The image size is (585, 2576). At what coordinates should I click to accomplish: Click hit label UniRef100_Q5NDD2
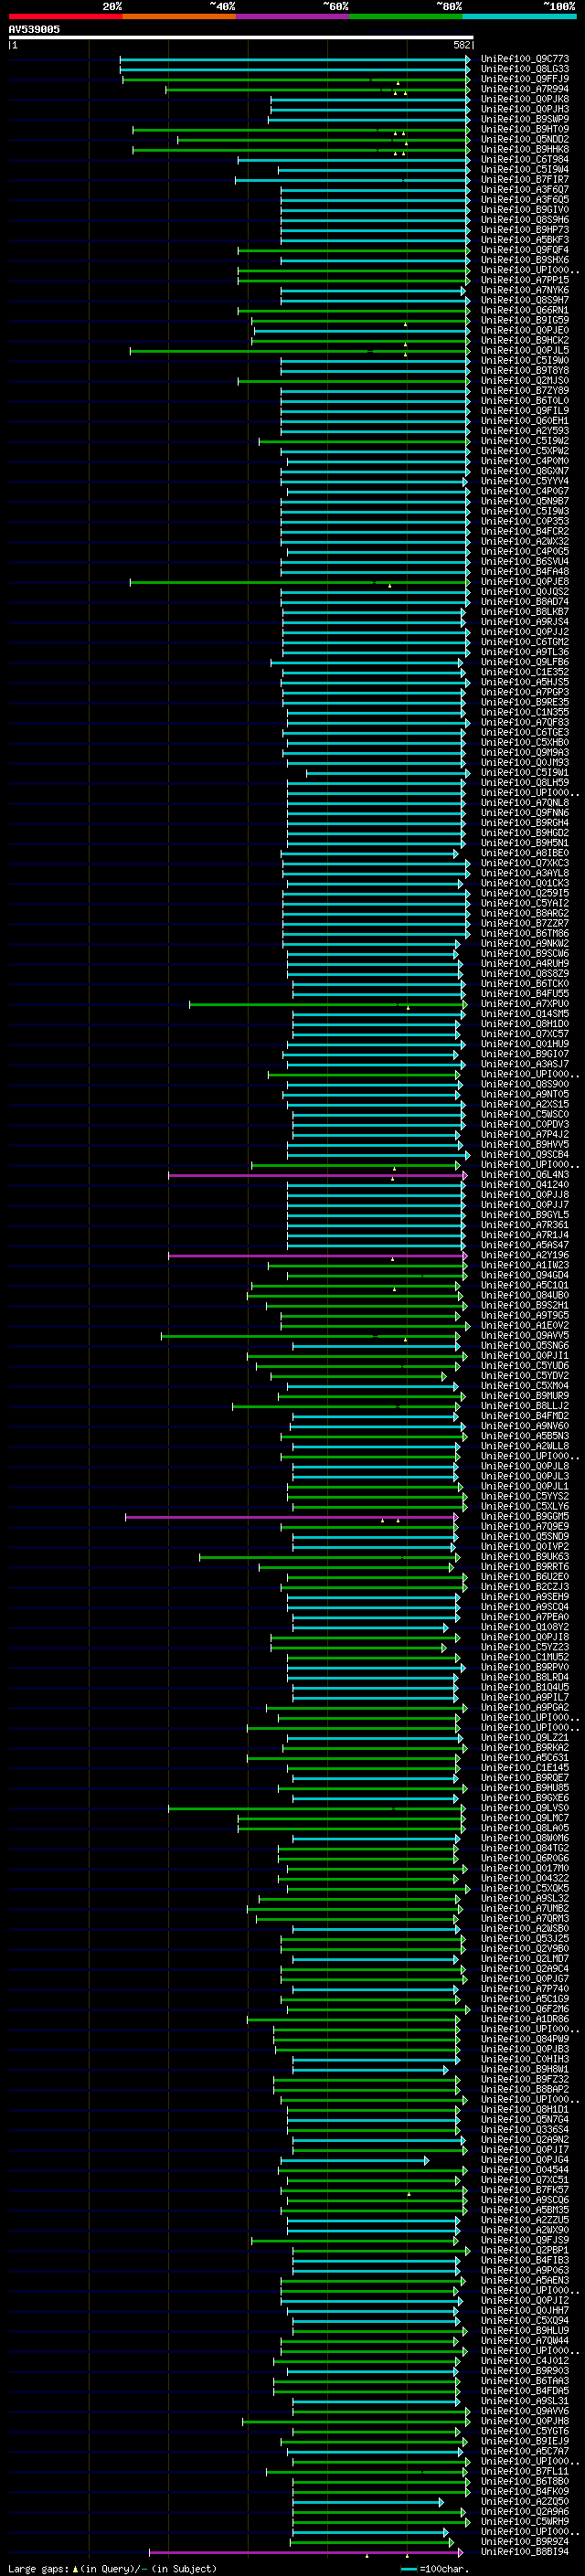[x=524, y=139]
